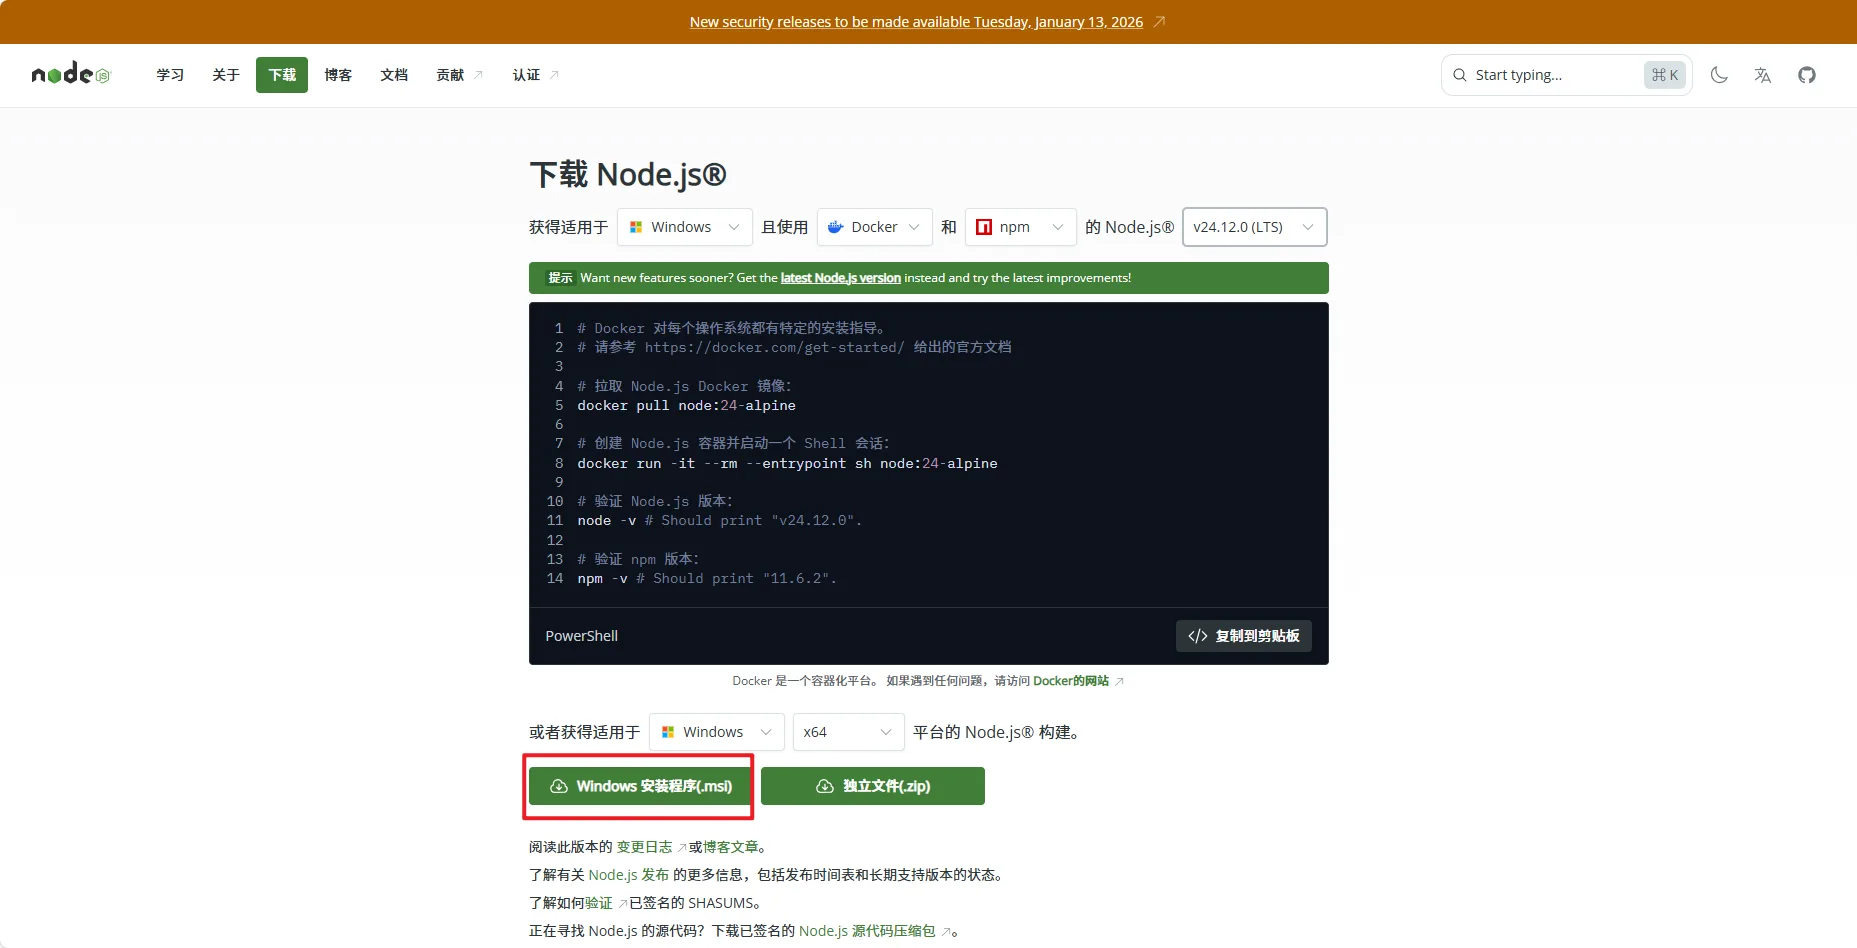Image resolution: width=1857 pixels, height=948 pixels.
Task: Click 复制到剪贴板 button
Action: coord(1244,636)
